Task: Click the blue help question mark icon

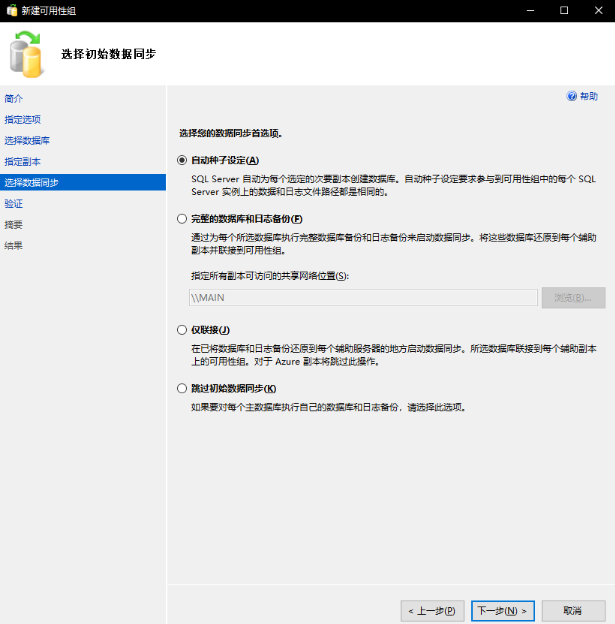Action: (572, 96)
